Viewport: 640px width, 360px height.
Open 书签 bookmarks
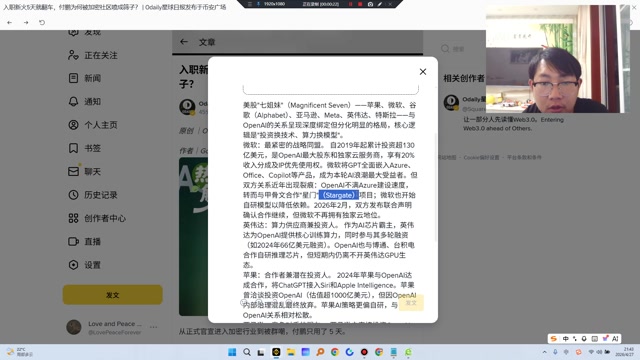[x=84, y=148]
